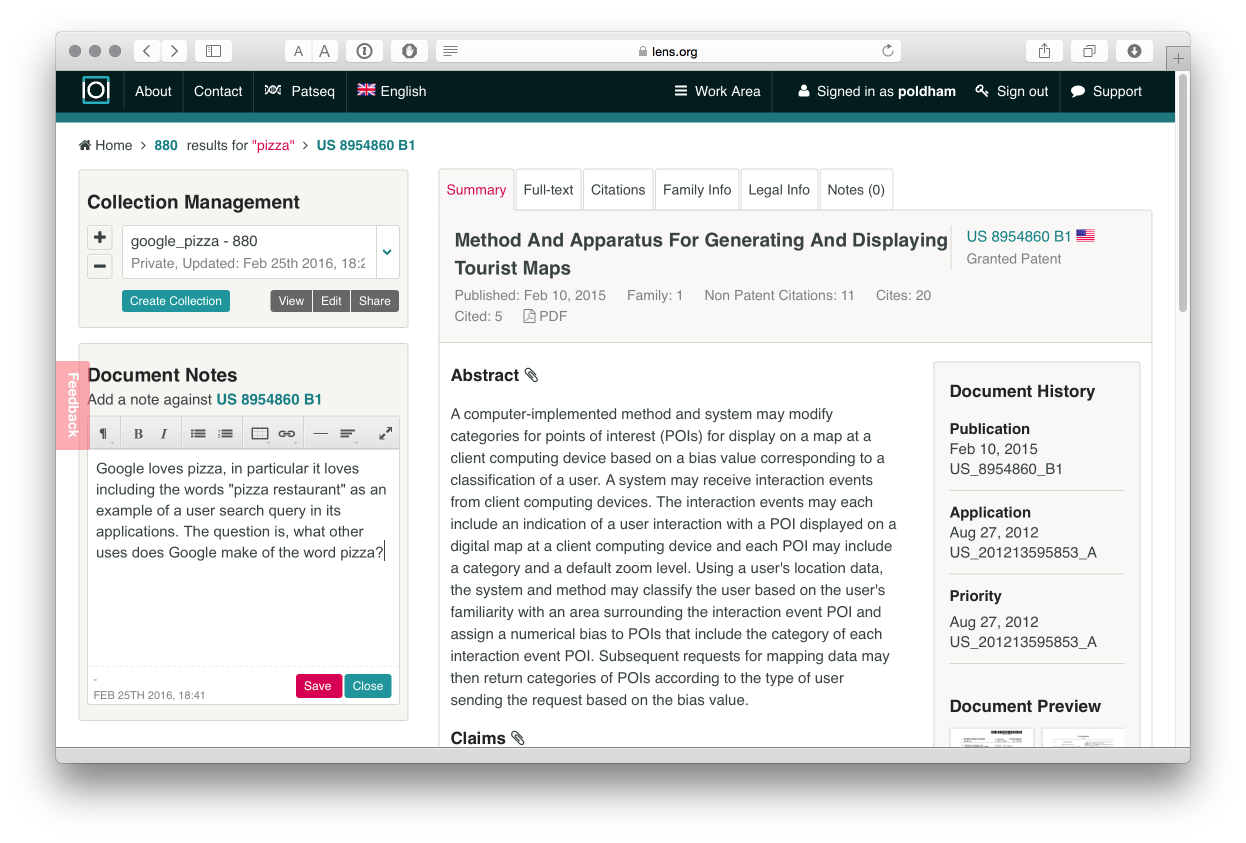Insert numbered list in note editor
1246x843 pixels.
point(225,433)
